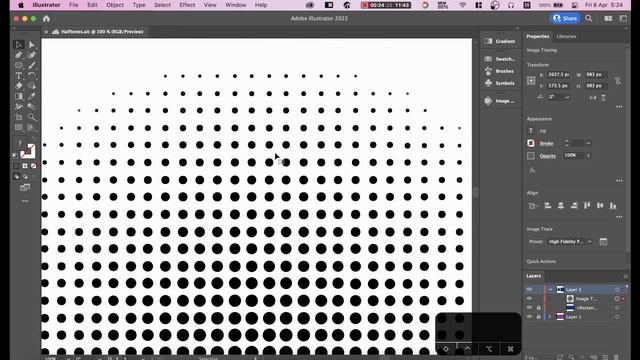Hide the Rectangle sublayer eye icon

coord(529,308)
